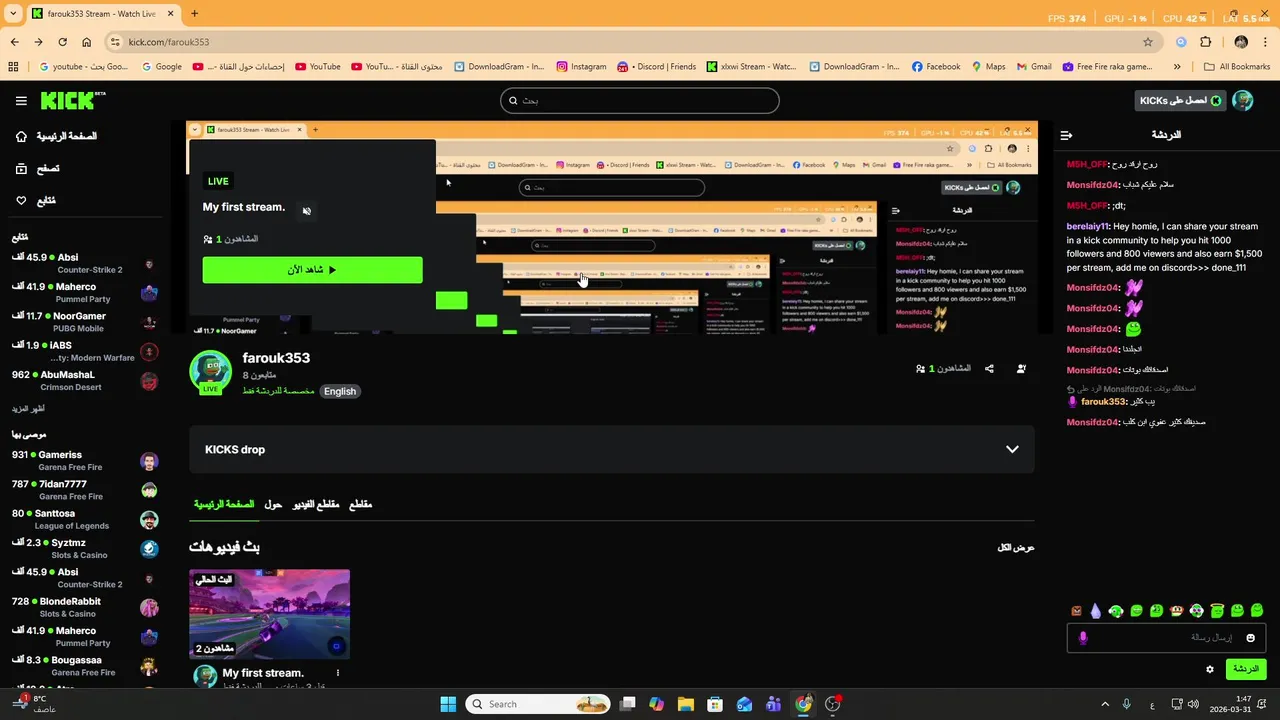Click the user avatar in top right
1280x720 pixels.
[1242, 101]
